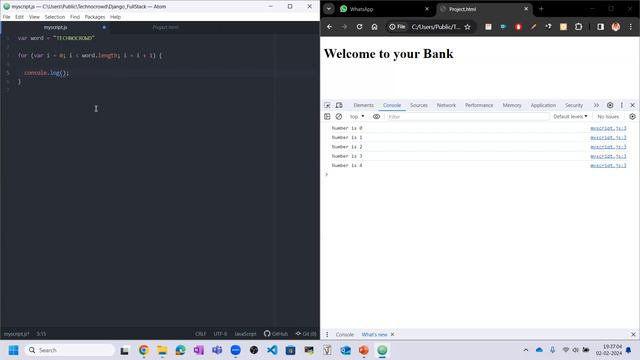Change the JavaScript grammar selector
The image size is (640, 360).
click(x=245, y=334)
